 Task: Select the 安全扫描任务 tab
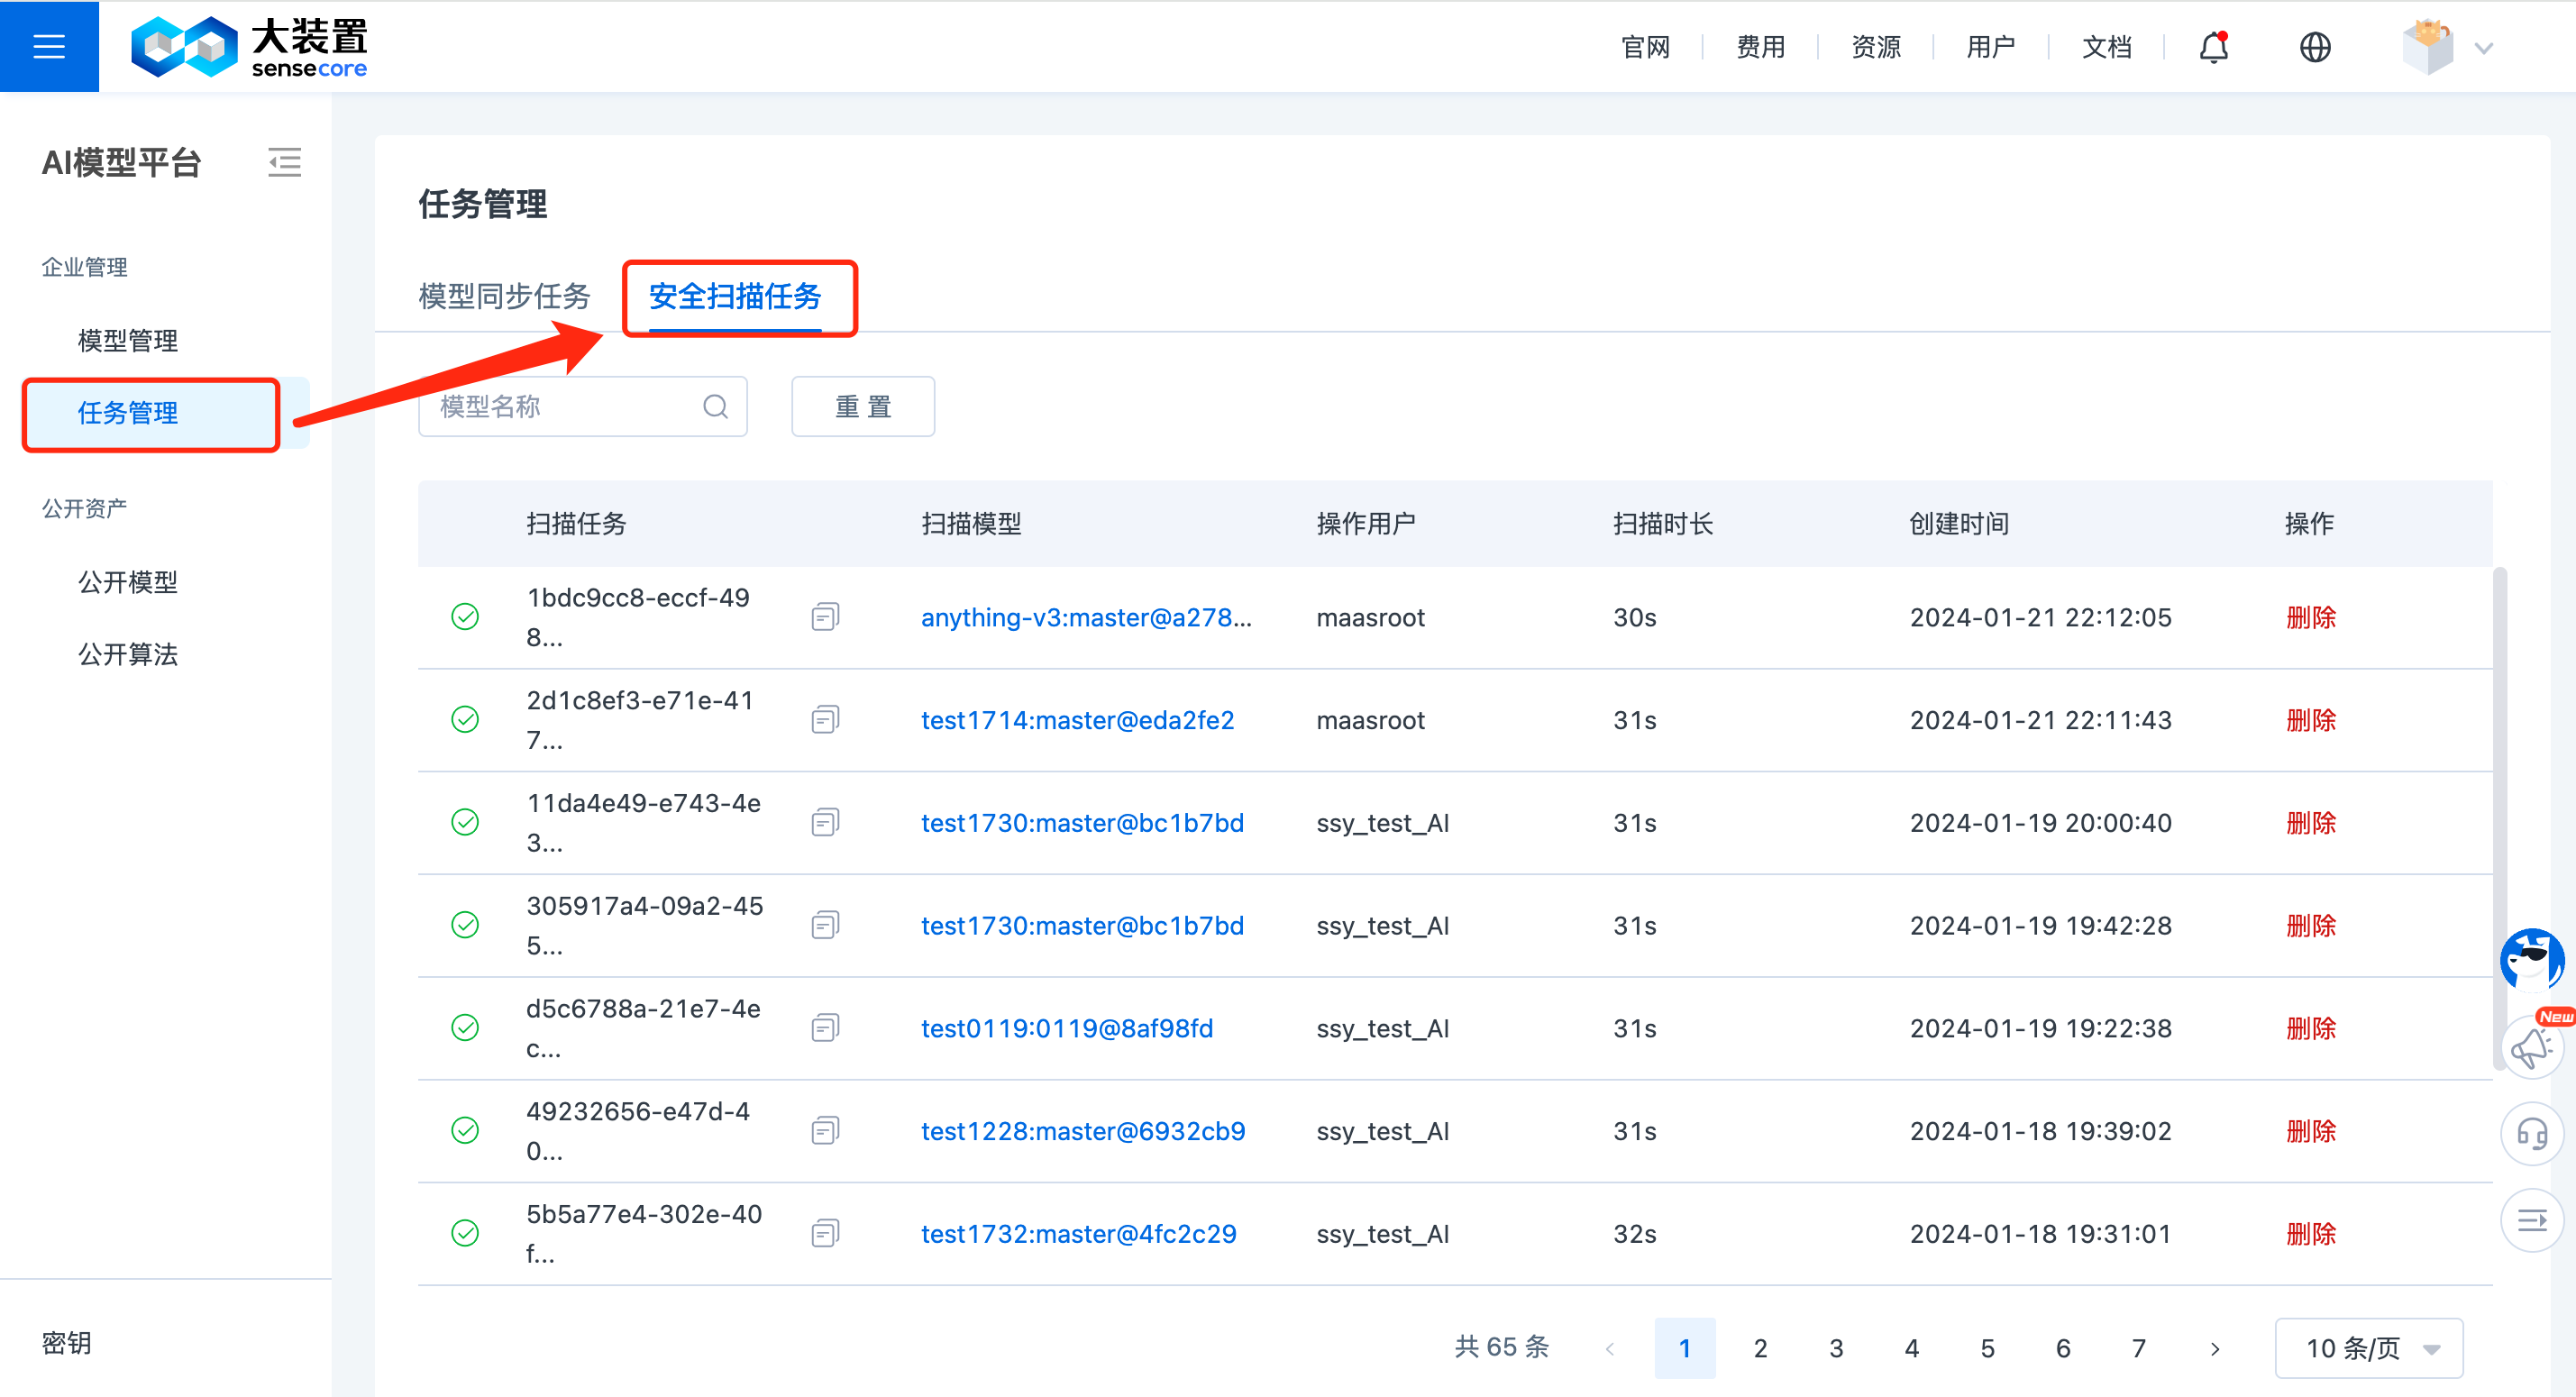pyautogui.click(x=737, y=296)
